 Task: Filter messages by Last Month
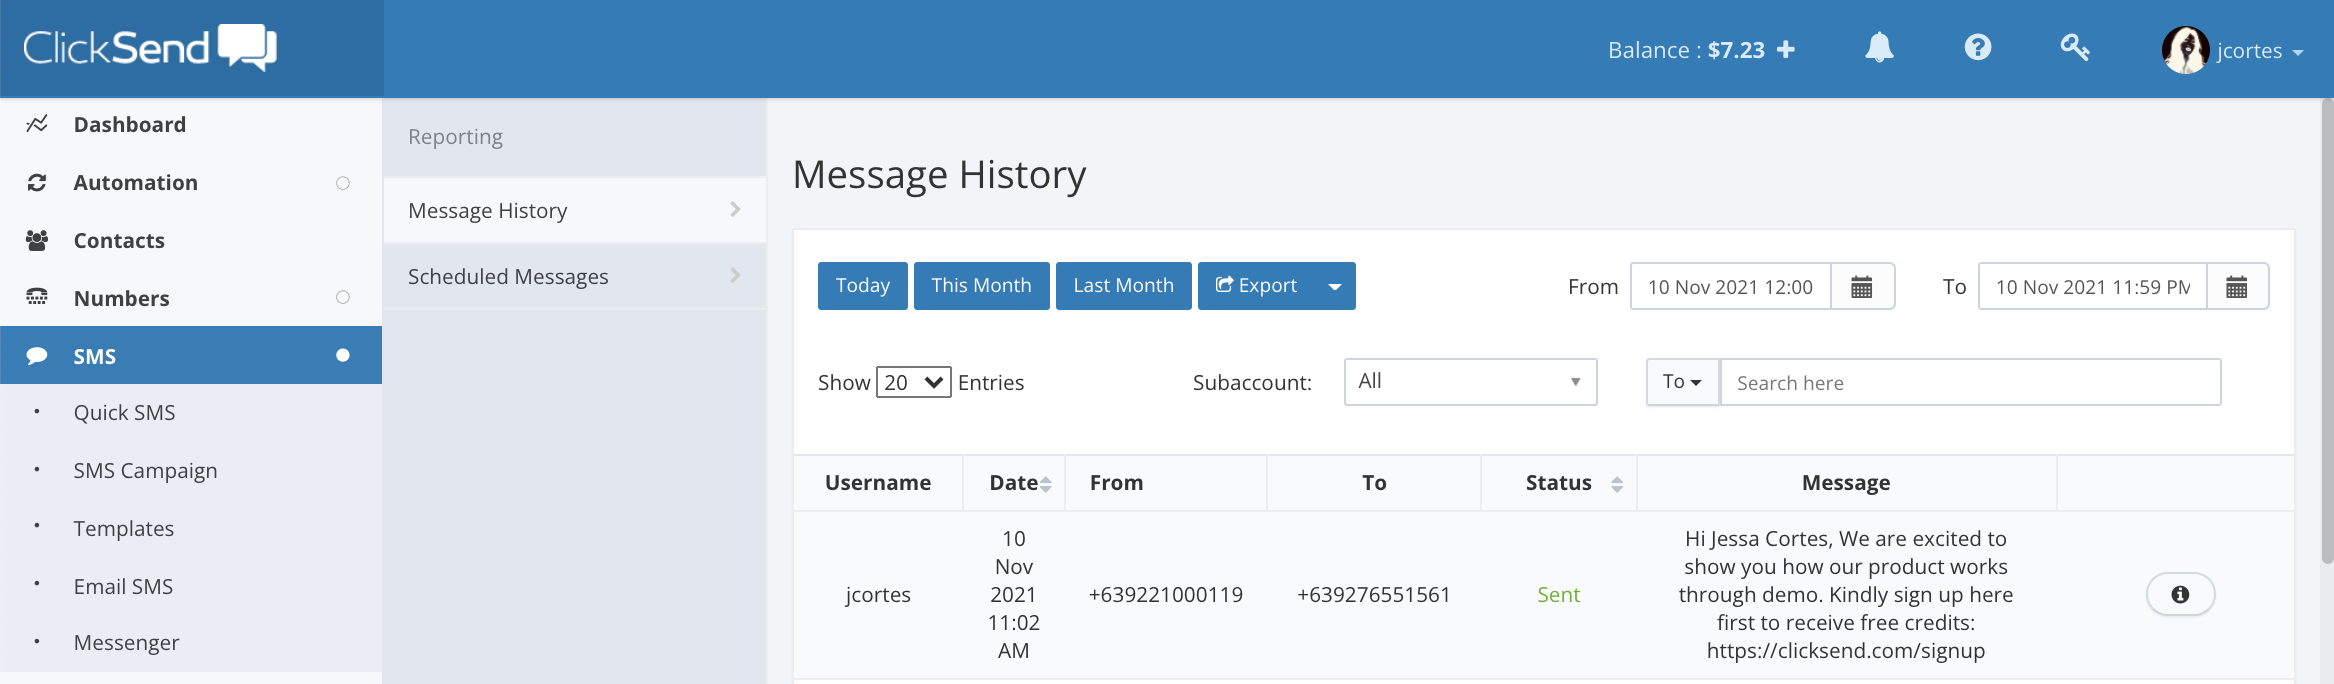click(1123, 286)
